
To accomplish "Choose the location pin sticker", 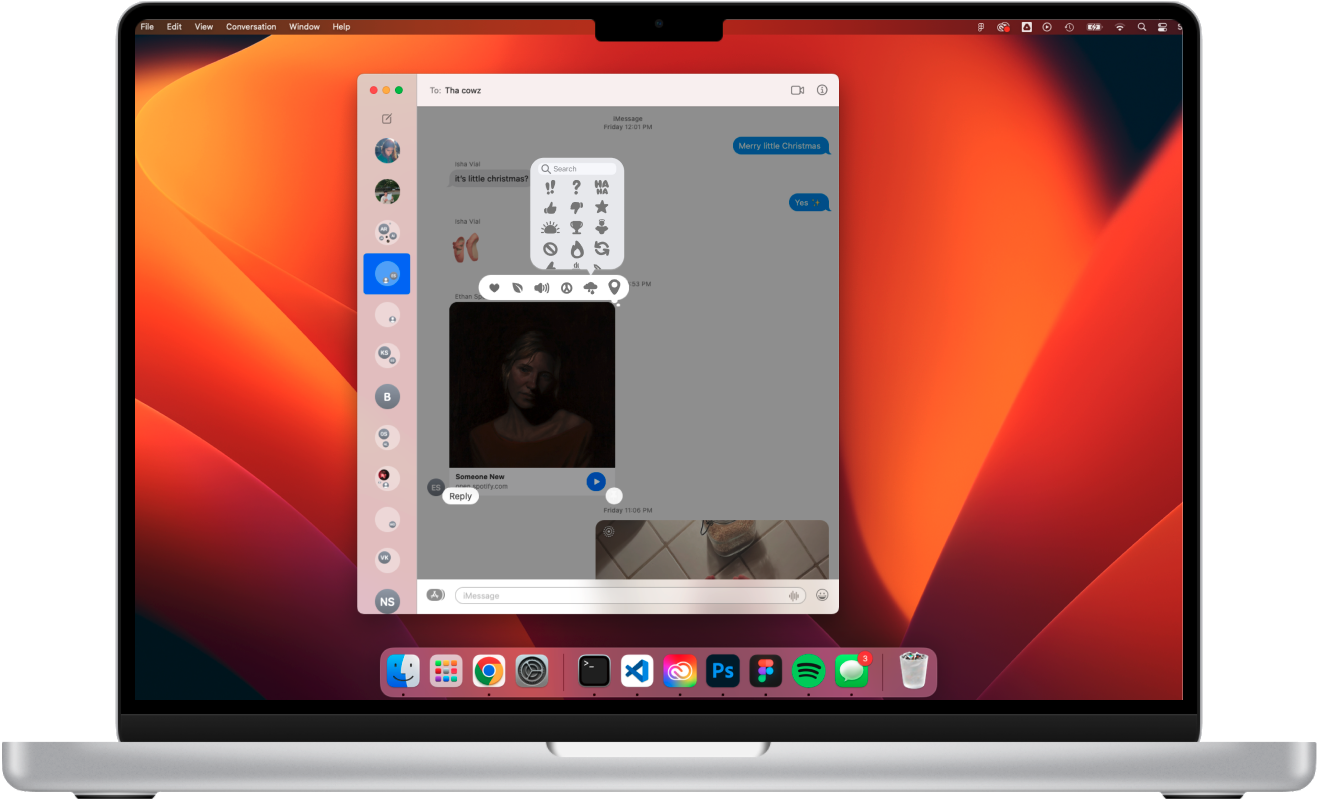I will point(615,287).
